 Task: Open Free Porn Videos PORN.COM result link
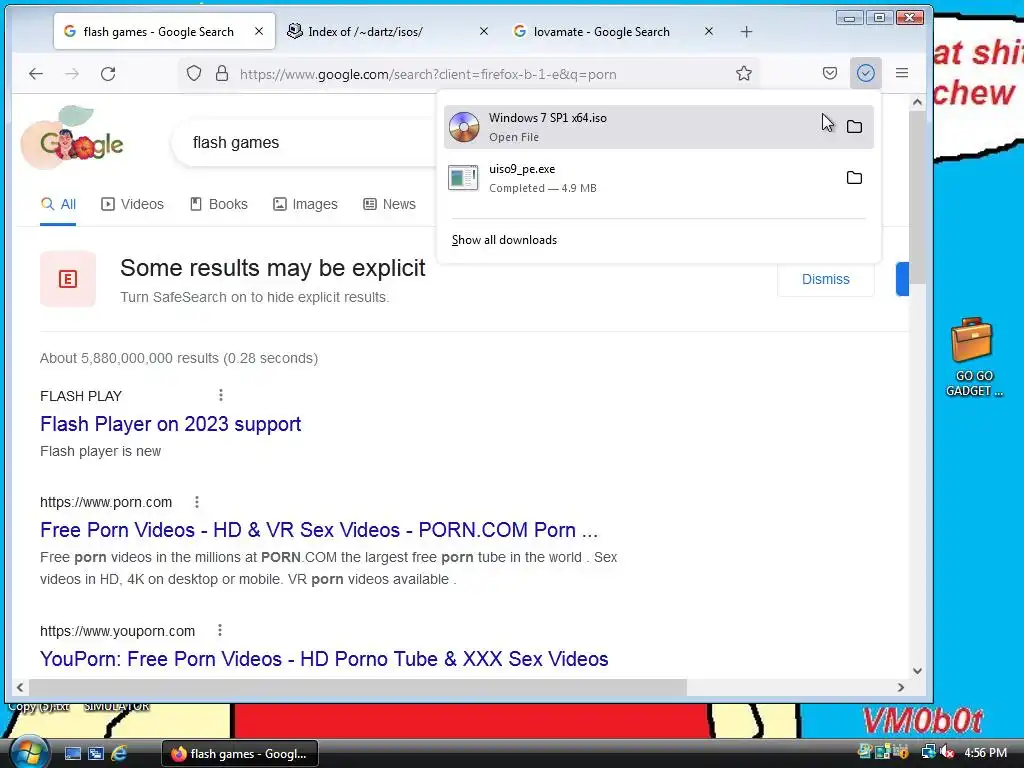(x=319, y=530)
